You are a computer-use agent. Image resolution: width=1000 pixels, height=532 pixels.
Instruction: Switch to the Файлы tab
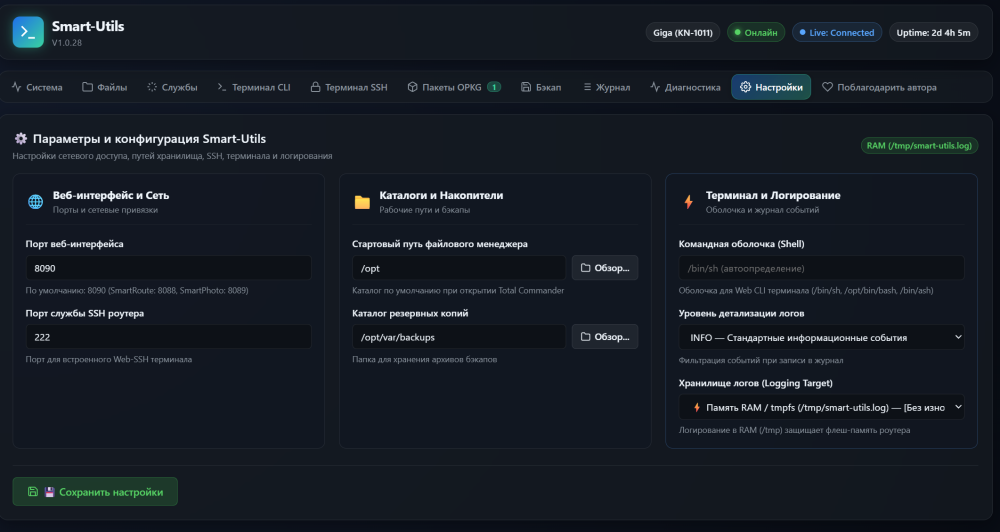(105, 87)
